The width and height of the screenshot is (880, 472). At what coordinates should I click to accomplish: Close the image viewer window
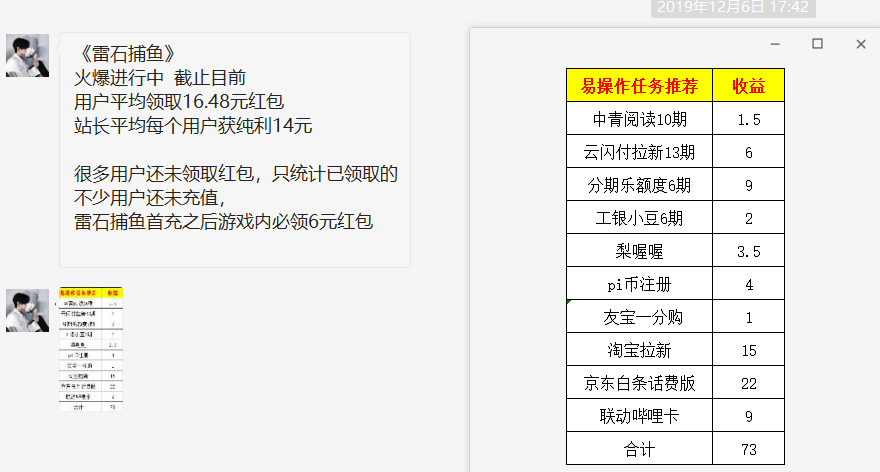[x=861, y=44]
